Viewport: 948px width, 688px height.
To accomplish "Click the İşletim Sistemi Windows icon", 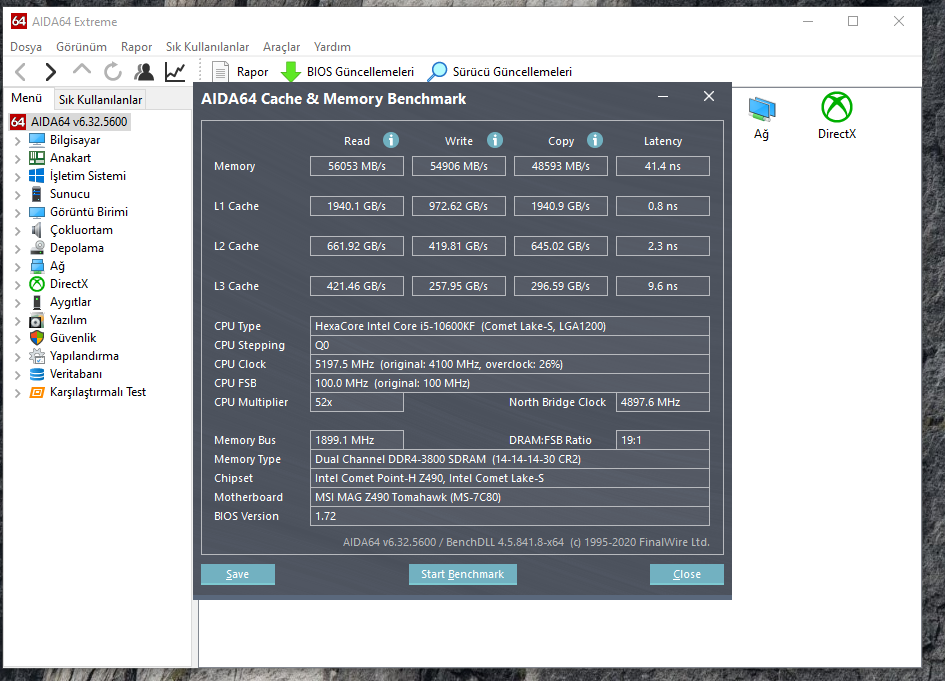I will point(37,176).
